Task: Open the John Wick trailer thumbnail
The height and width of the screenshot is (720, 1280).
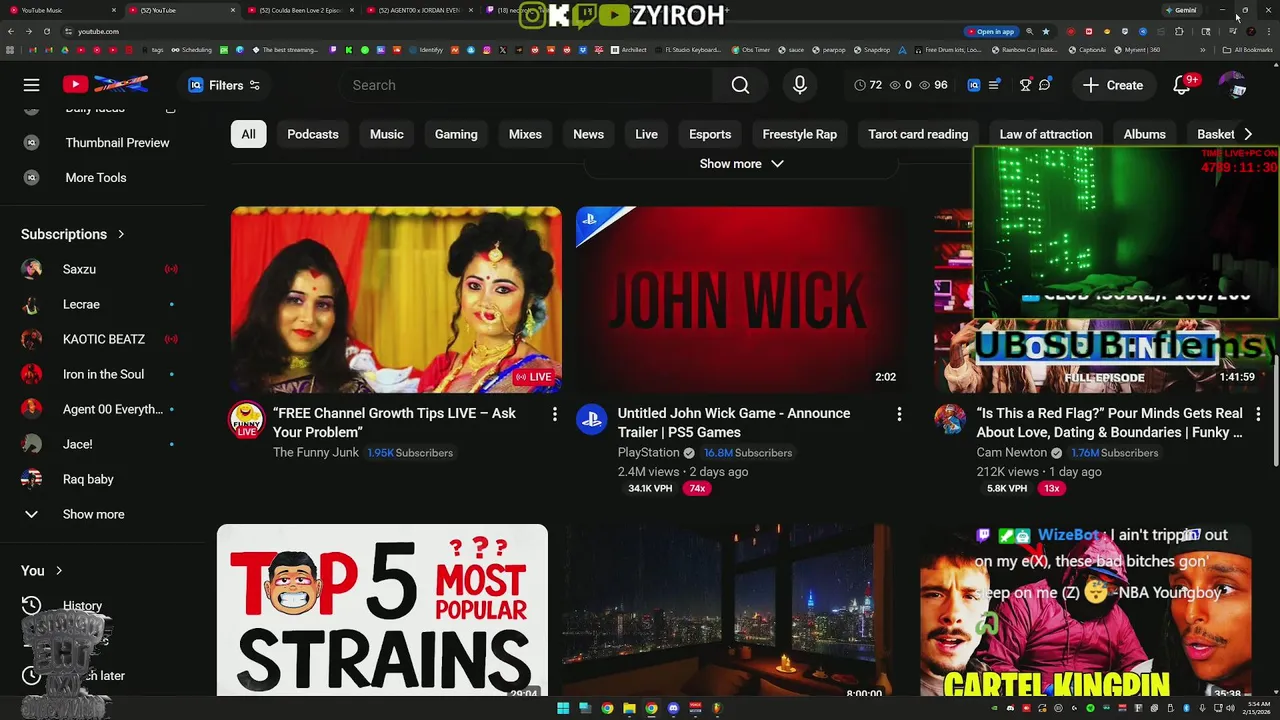Action: [x=741, y=300]
